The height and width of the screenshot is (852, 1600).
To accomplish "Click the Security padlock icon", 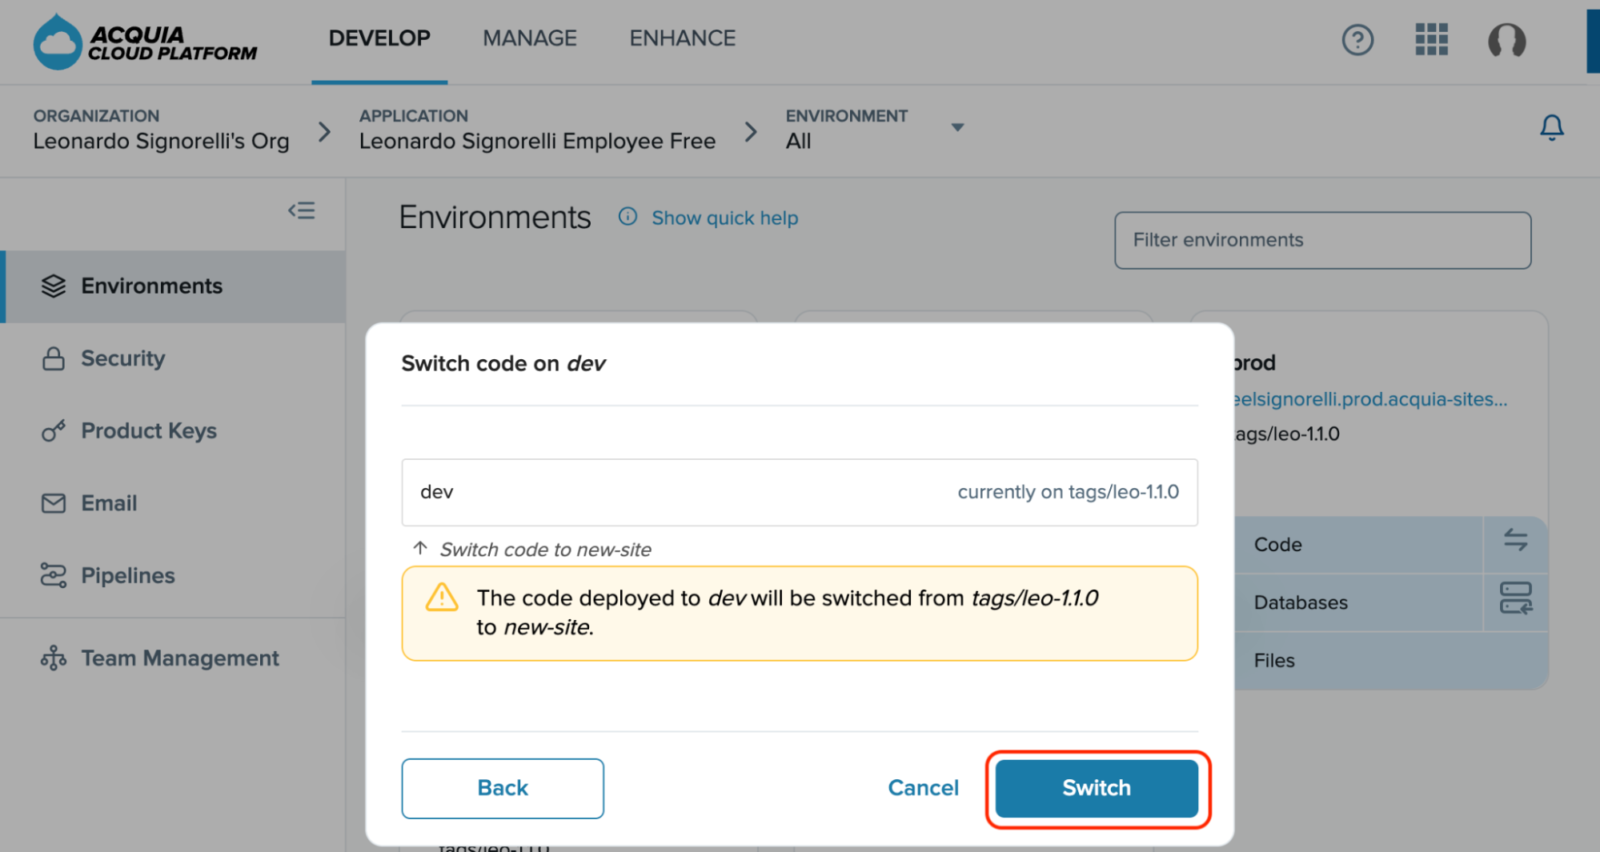I will tap(52, 358).
